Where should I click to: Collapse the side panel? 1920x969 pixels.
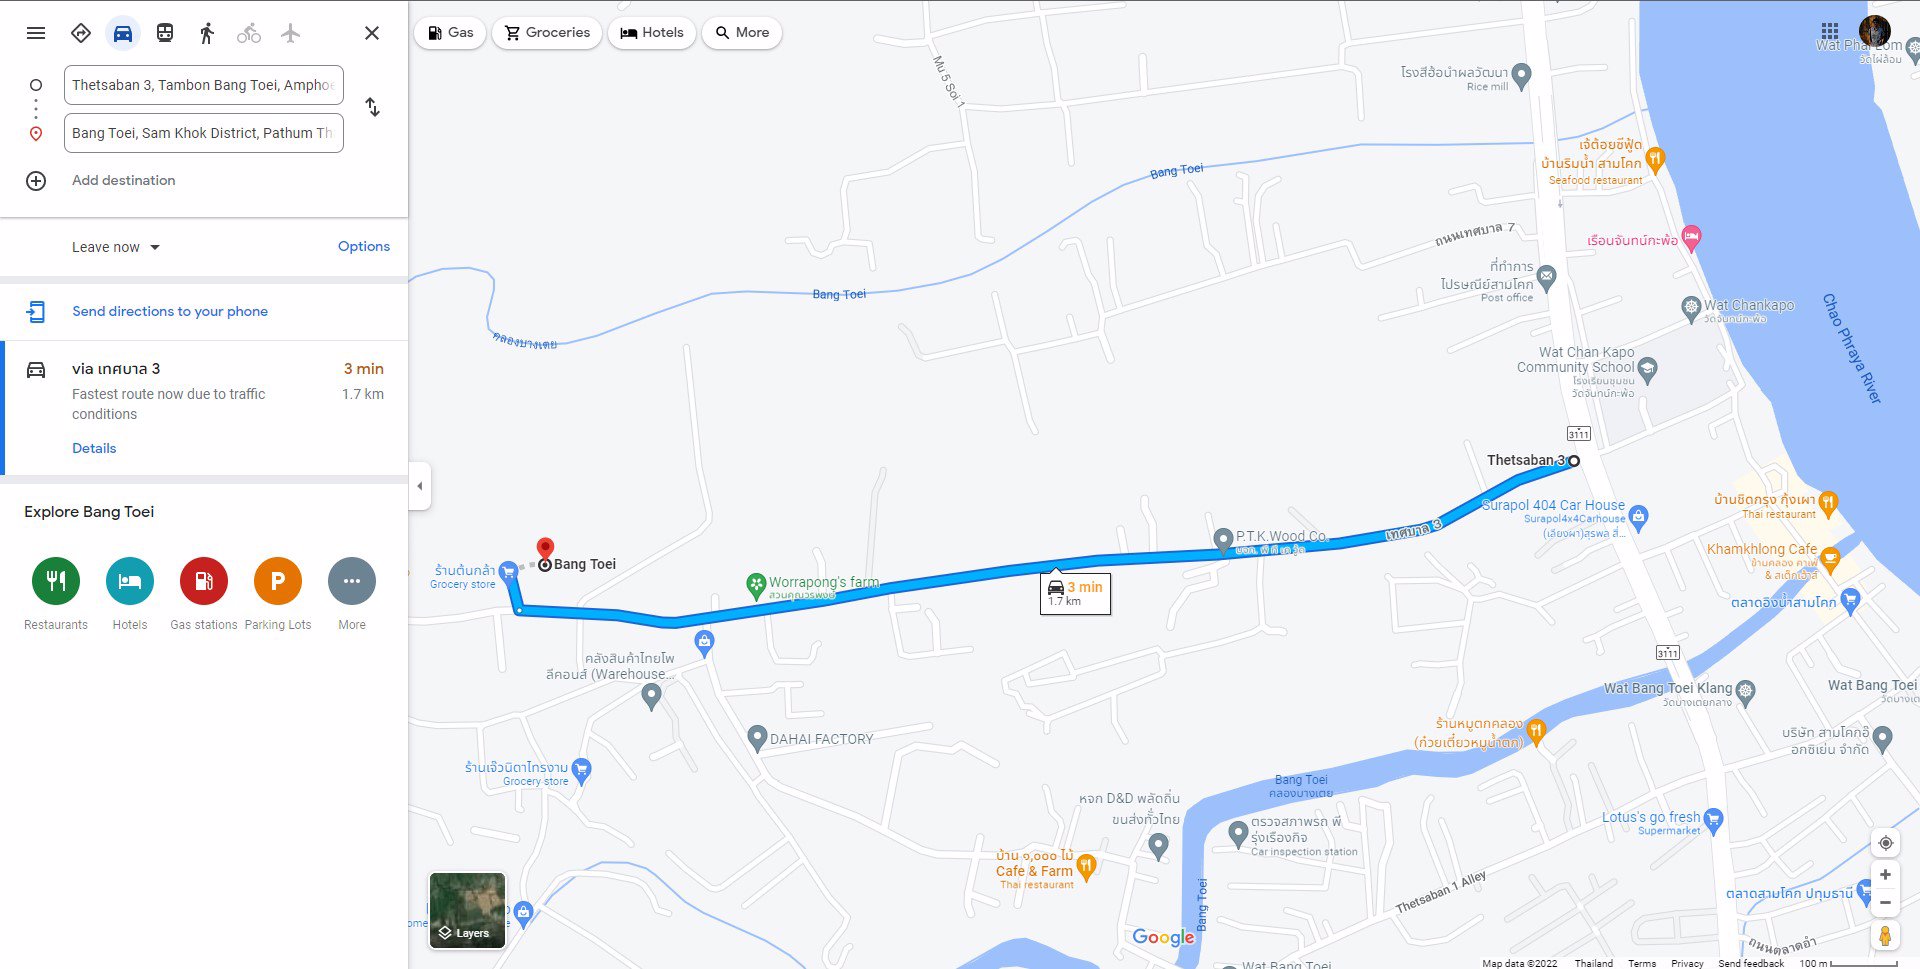click(x=420, y=486)
